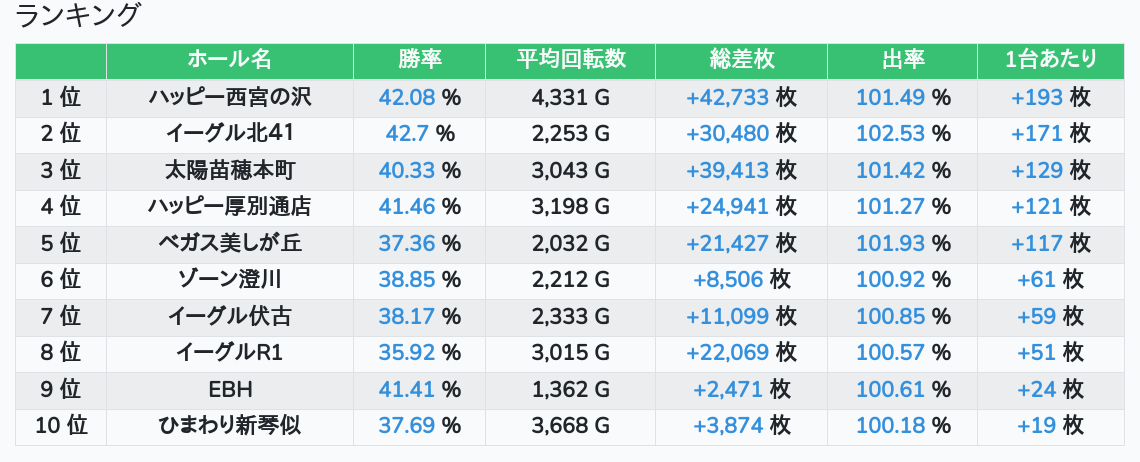Click the EBH hall name

229,389
